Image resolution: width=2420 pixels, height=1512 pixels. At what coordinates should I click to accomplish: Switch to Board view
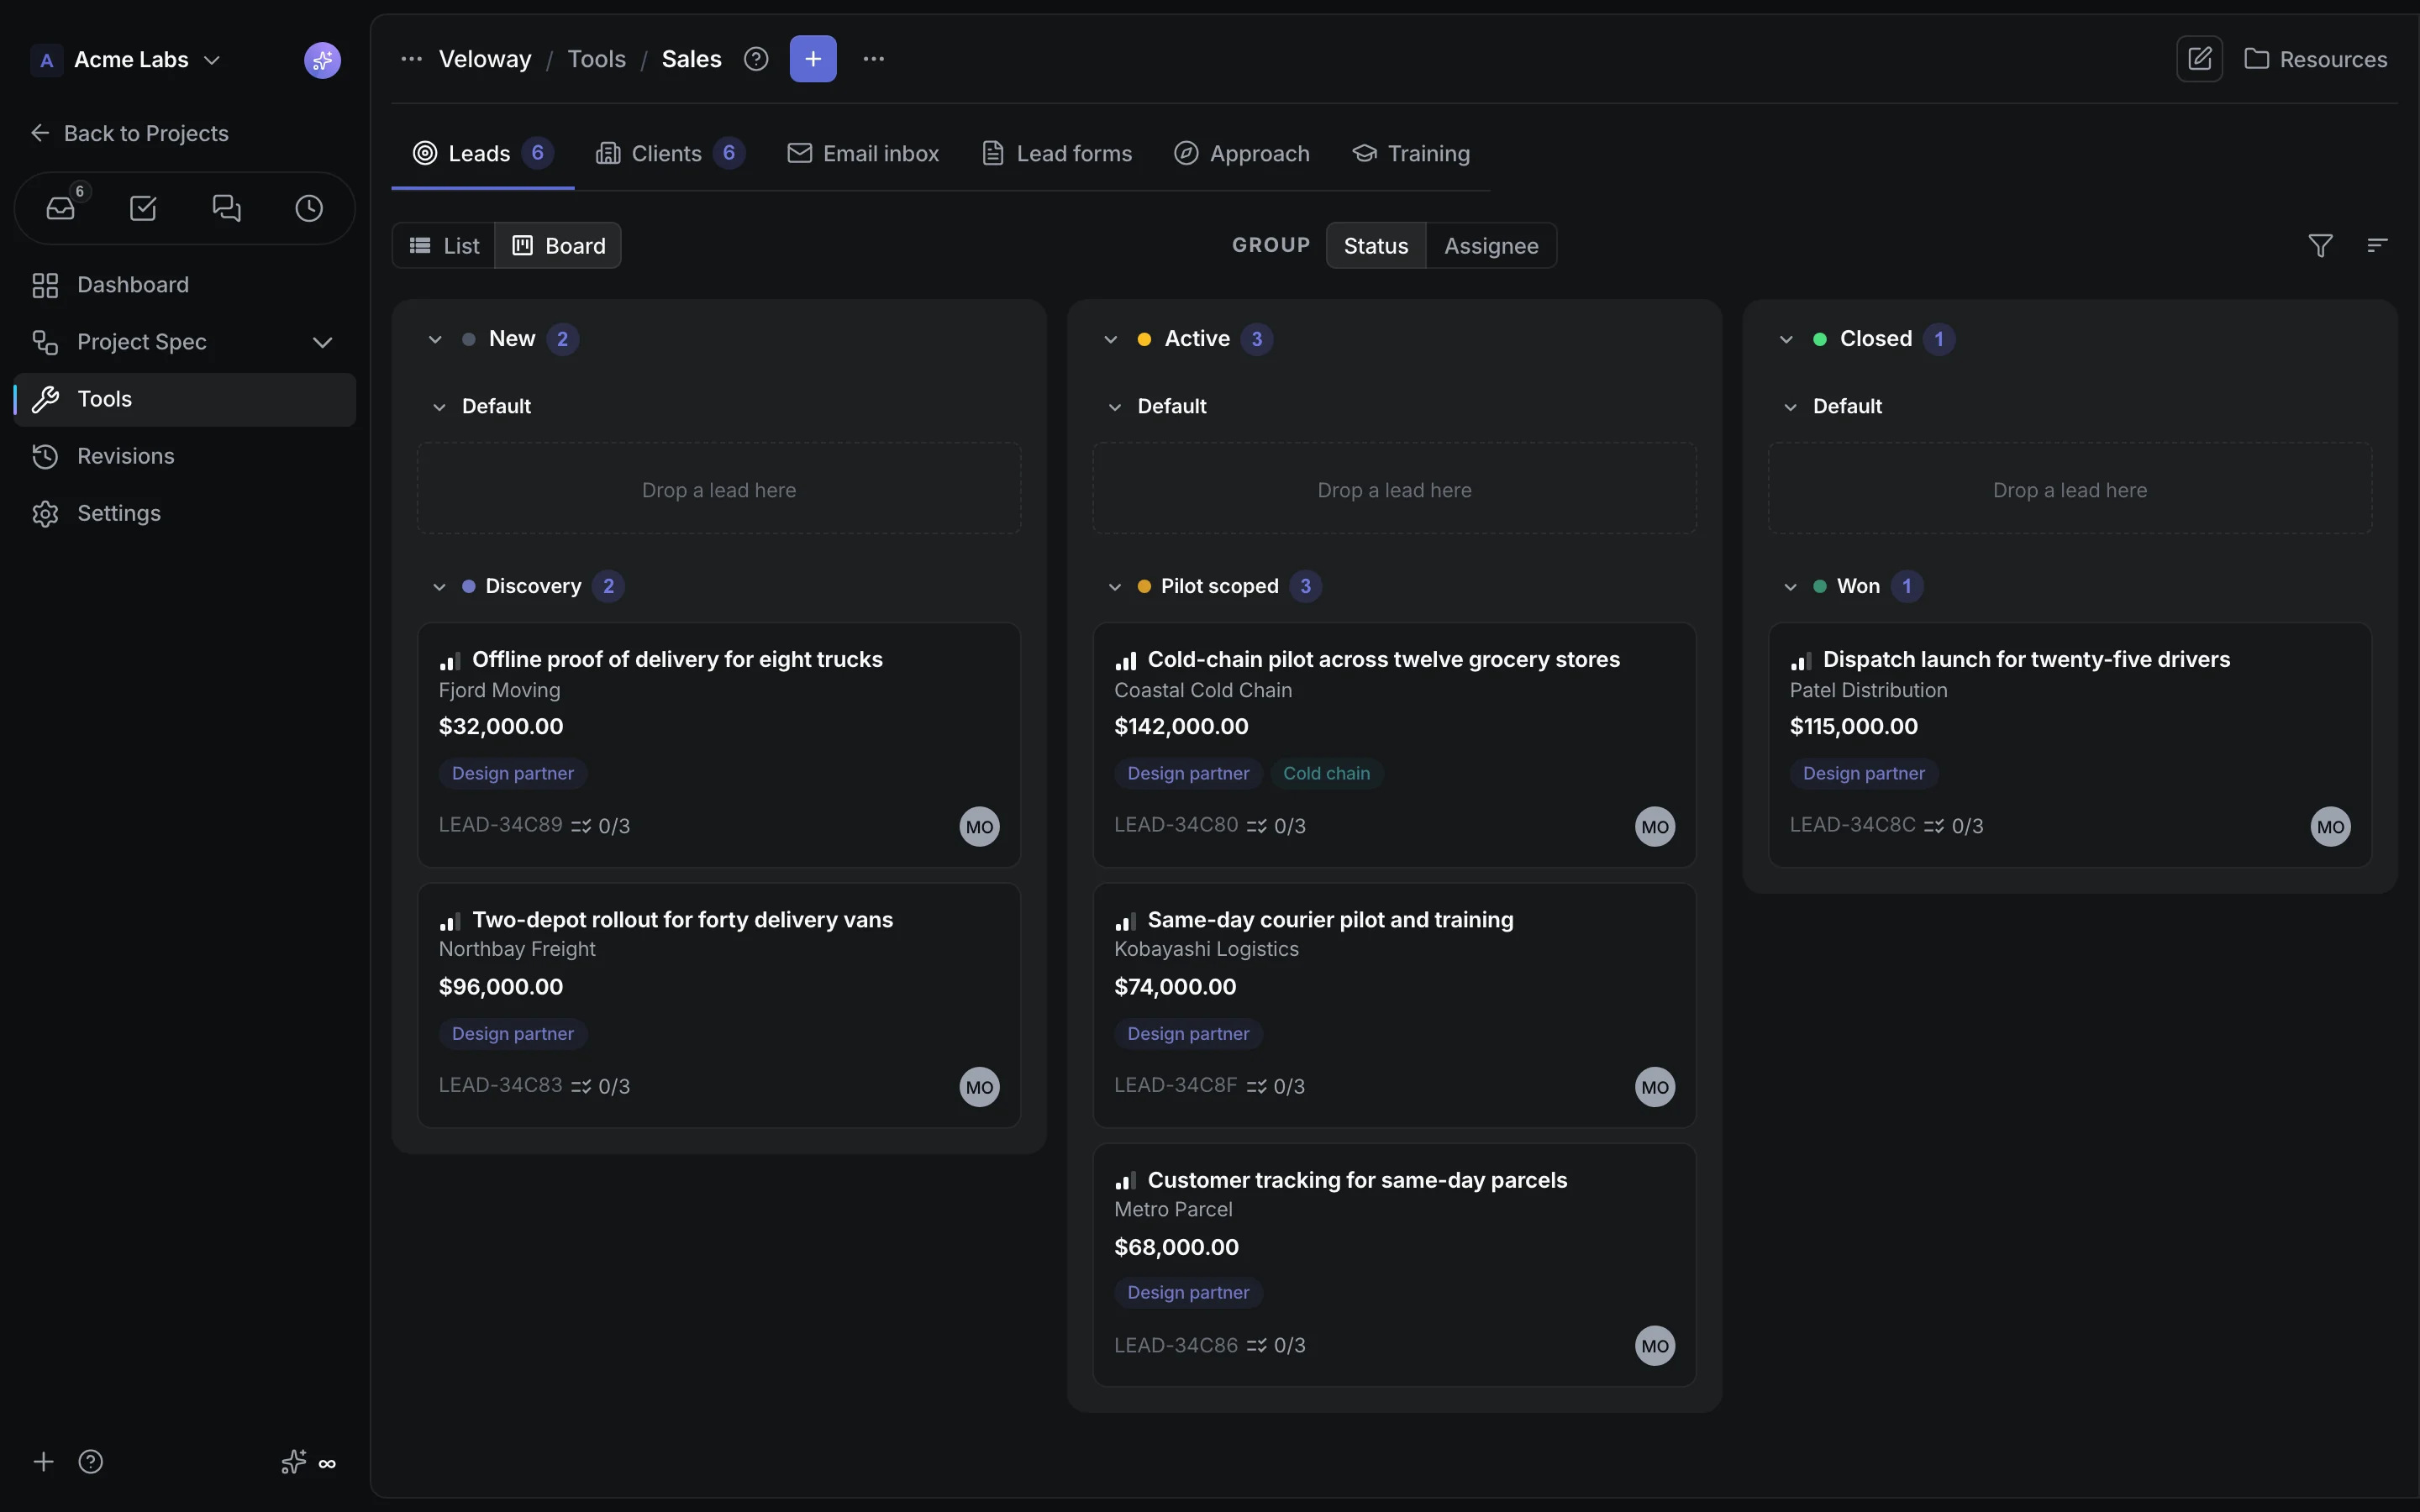[x=558, y=245]
